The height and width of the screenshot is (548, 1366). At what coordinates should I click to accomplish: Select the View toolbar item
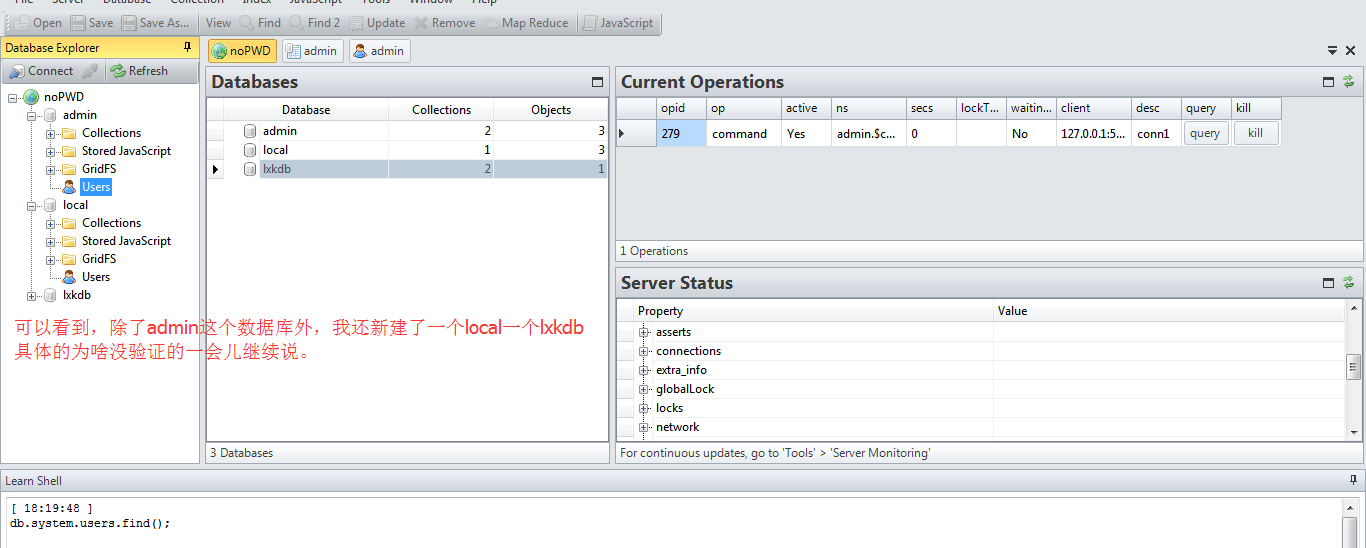[x=218, y=23]
